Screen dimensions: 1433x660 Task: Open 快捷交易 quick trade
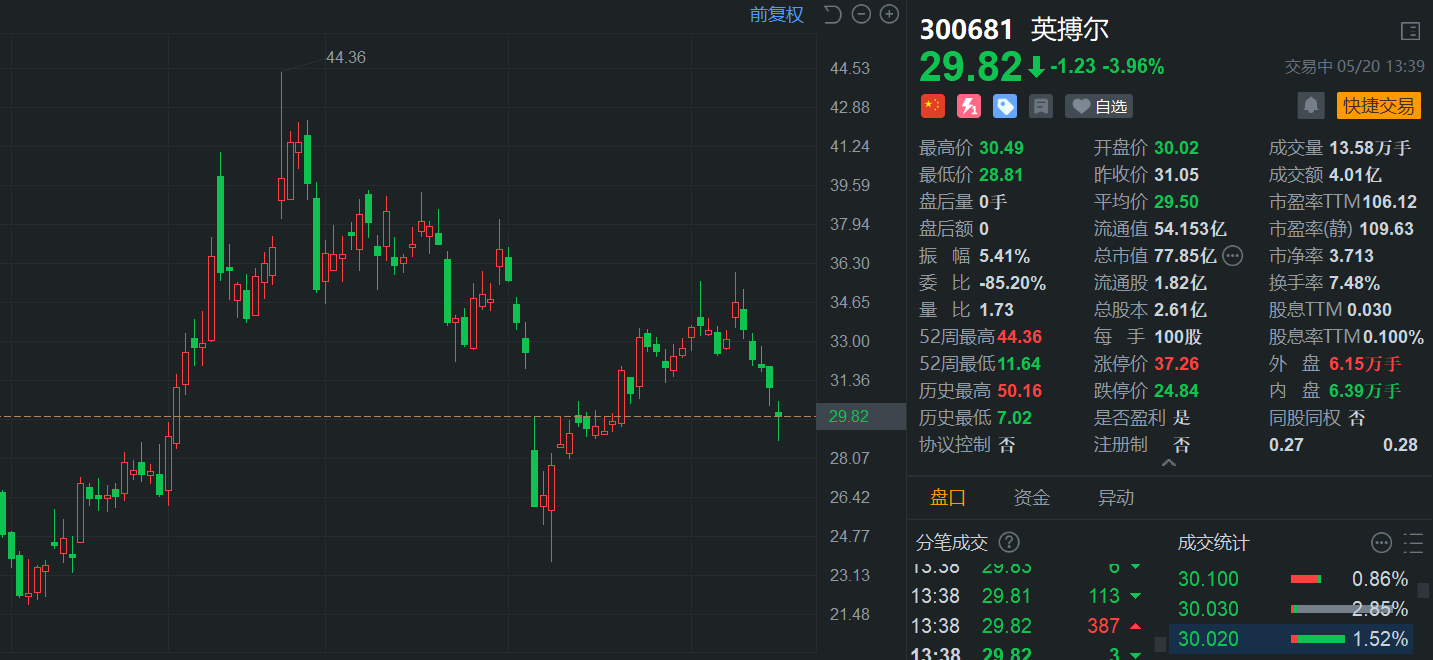click(x=1379, y=105)
